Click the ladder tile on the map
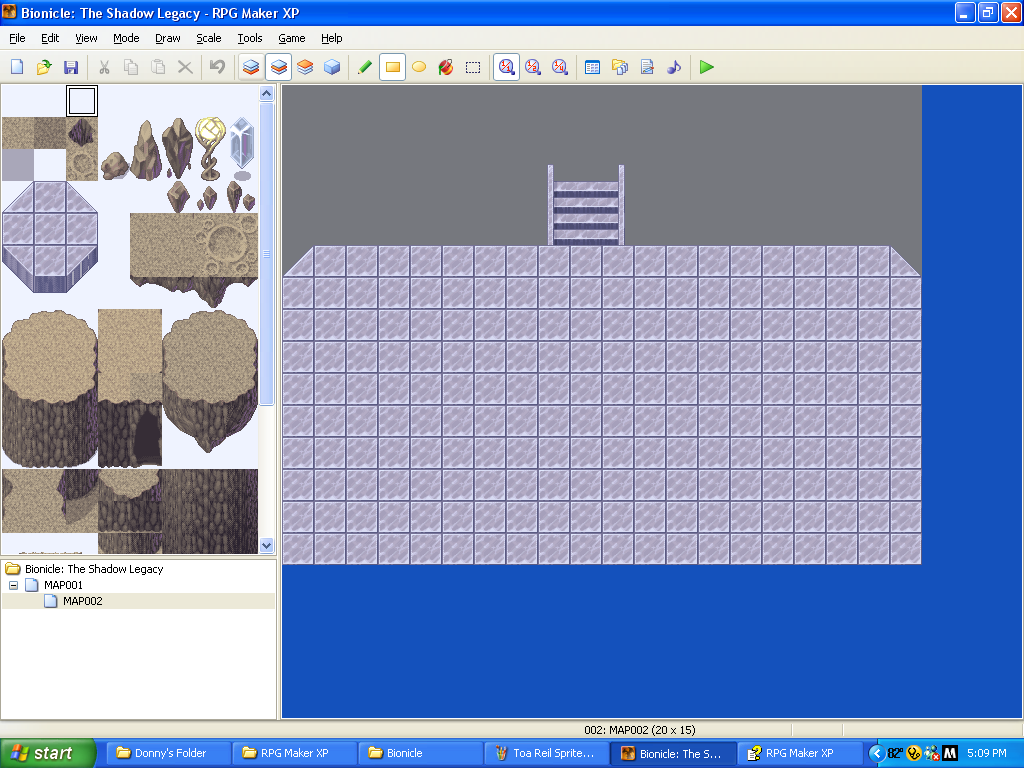The width and height of the screenshot is (1024, 768). [586, 206]
